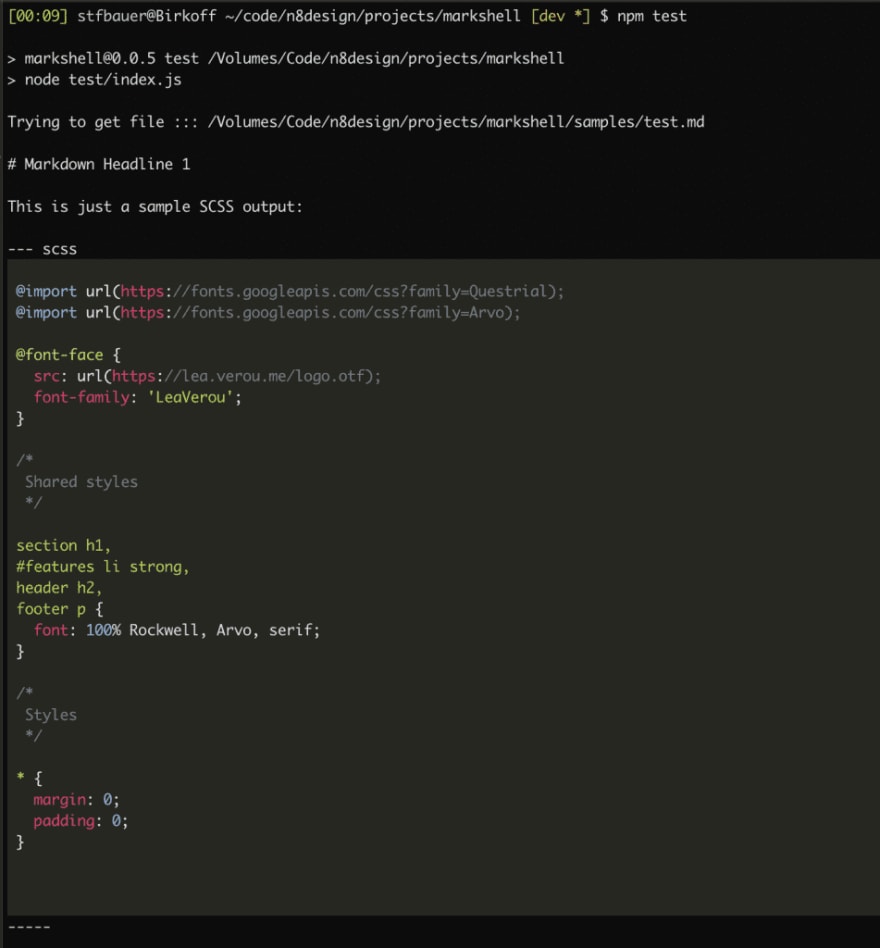Click the '--- scss' code fence marker
The height and width of the screenshot is (948, 880).
tap(42, 249)
